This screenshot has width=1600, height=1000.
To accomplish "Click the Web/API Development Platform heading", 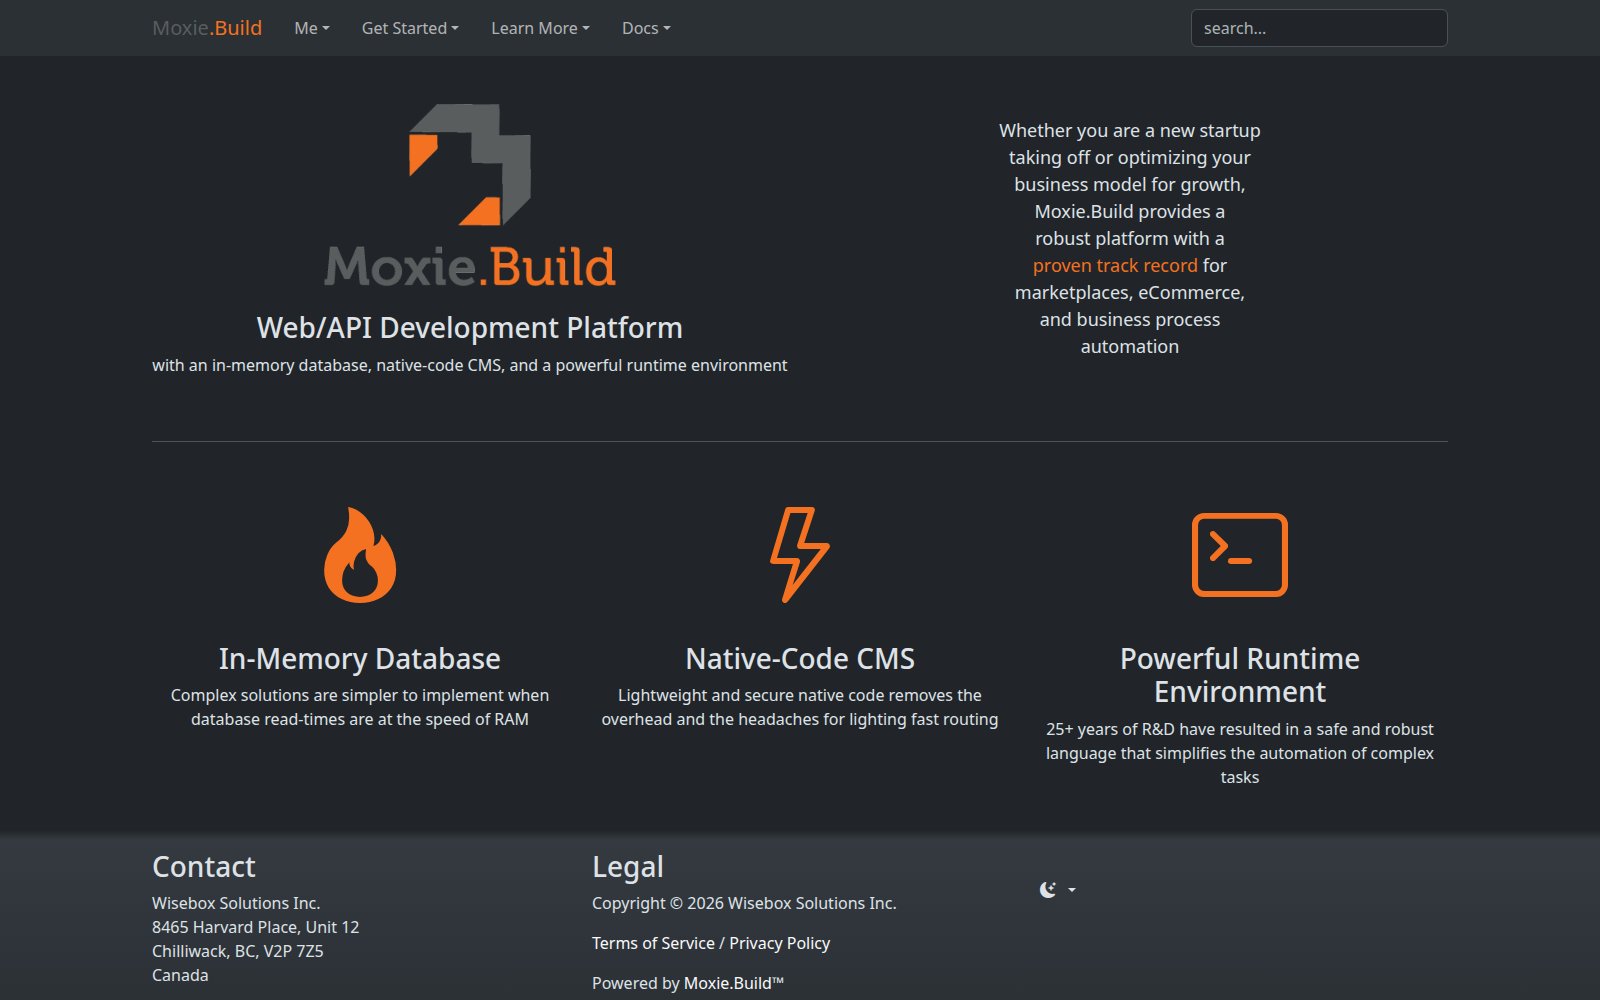I will point(470,328).
